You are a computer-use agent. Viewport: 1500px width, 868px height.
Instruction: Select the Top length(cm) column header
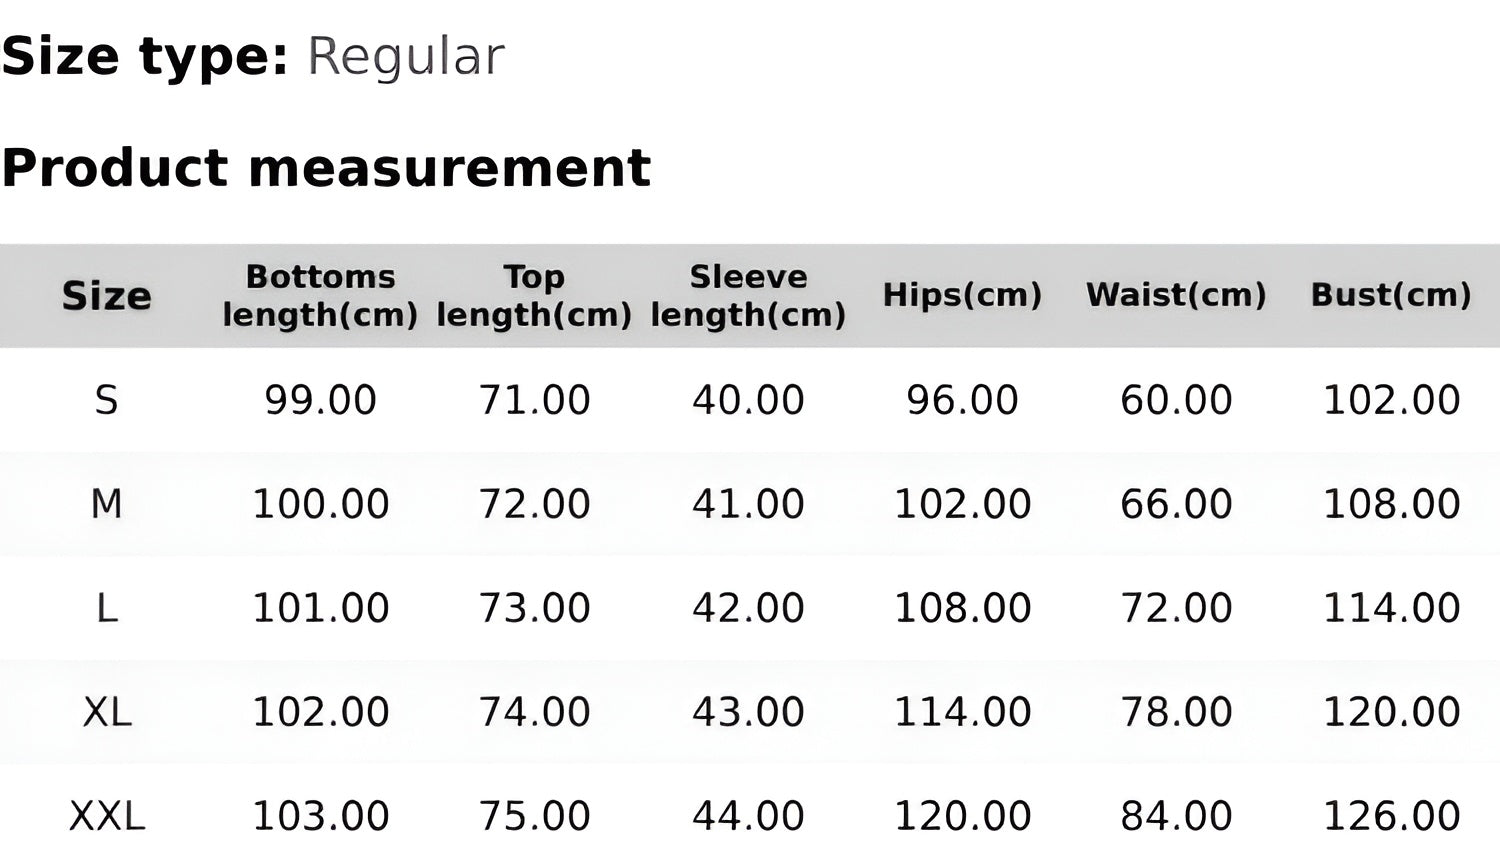click(x=534, y=296)
